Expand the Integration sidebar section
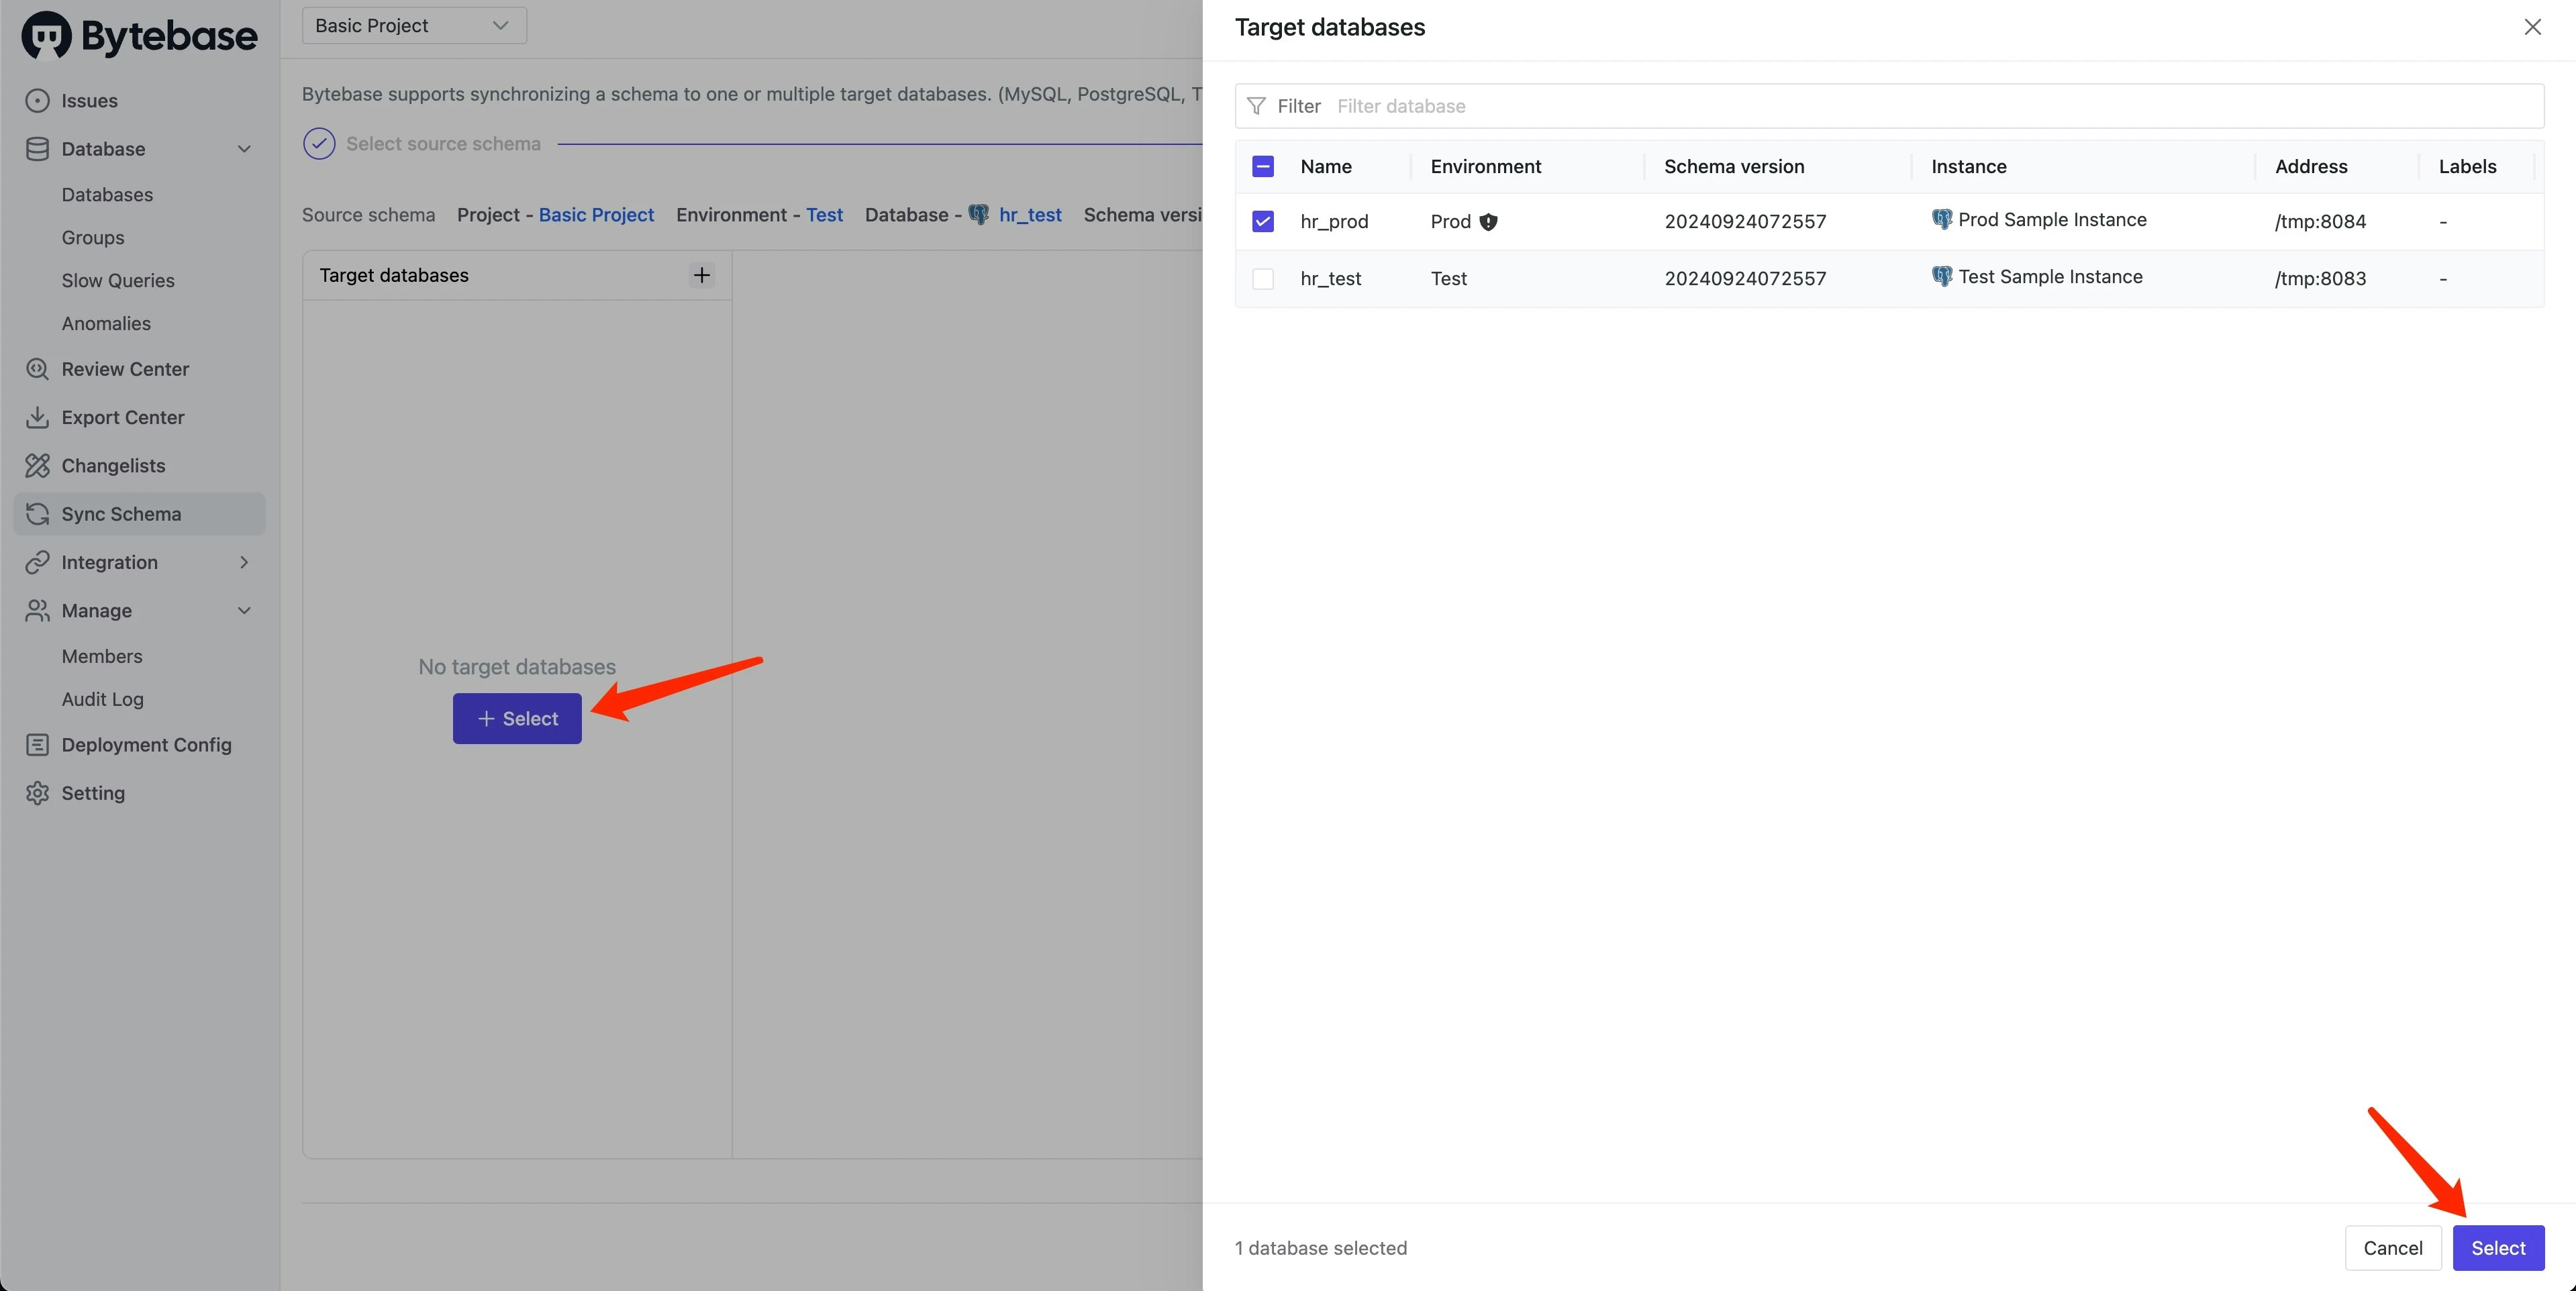Viewport: 2576px width, 1291px height. pos(244,562)
